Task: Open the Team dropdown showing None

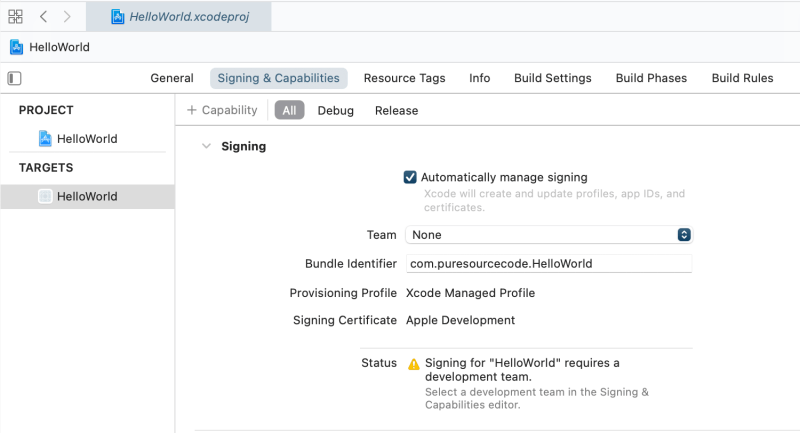Action: 549,235
